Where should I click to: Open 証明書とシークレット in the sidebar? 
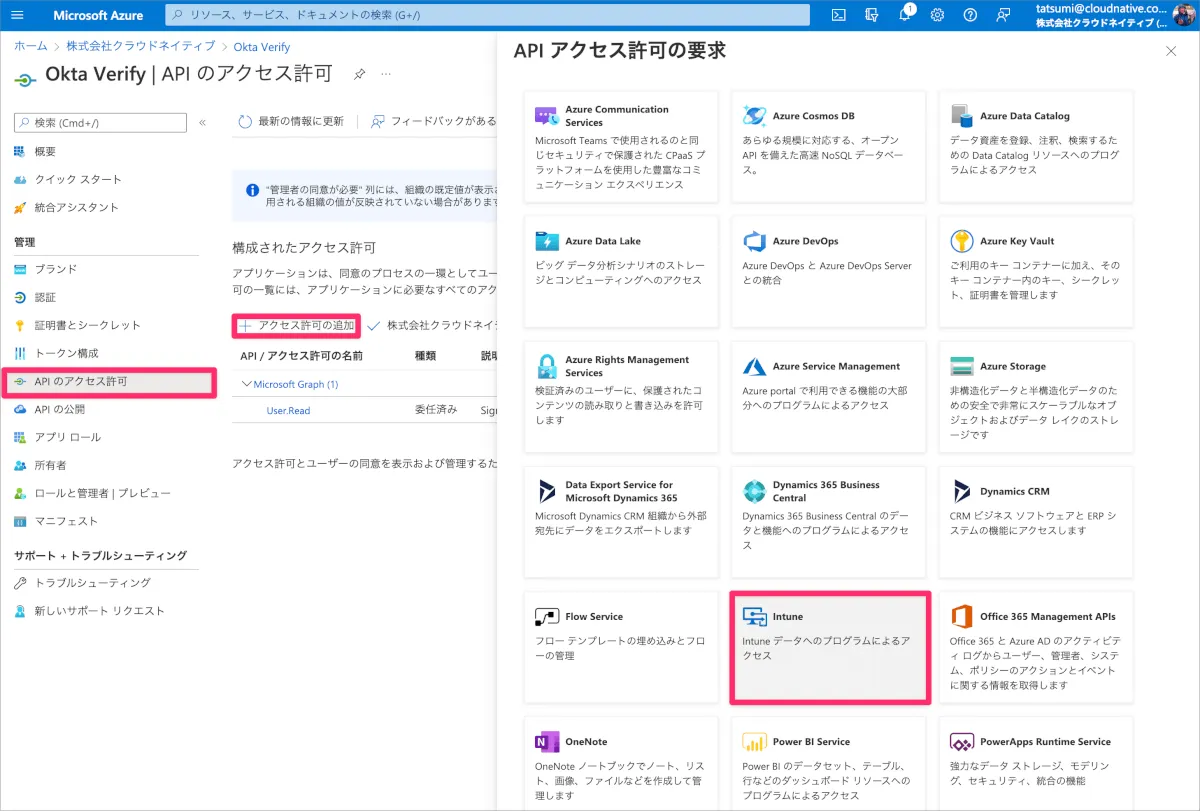pyautogui.click(x=88, y=325)
